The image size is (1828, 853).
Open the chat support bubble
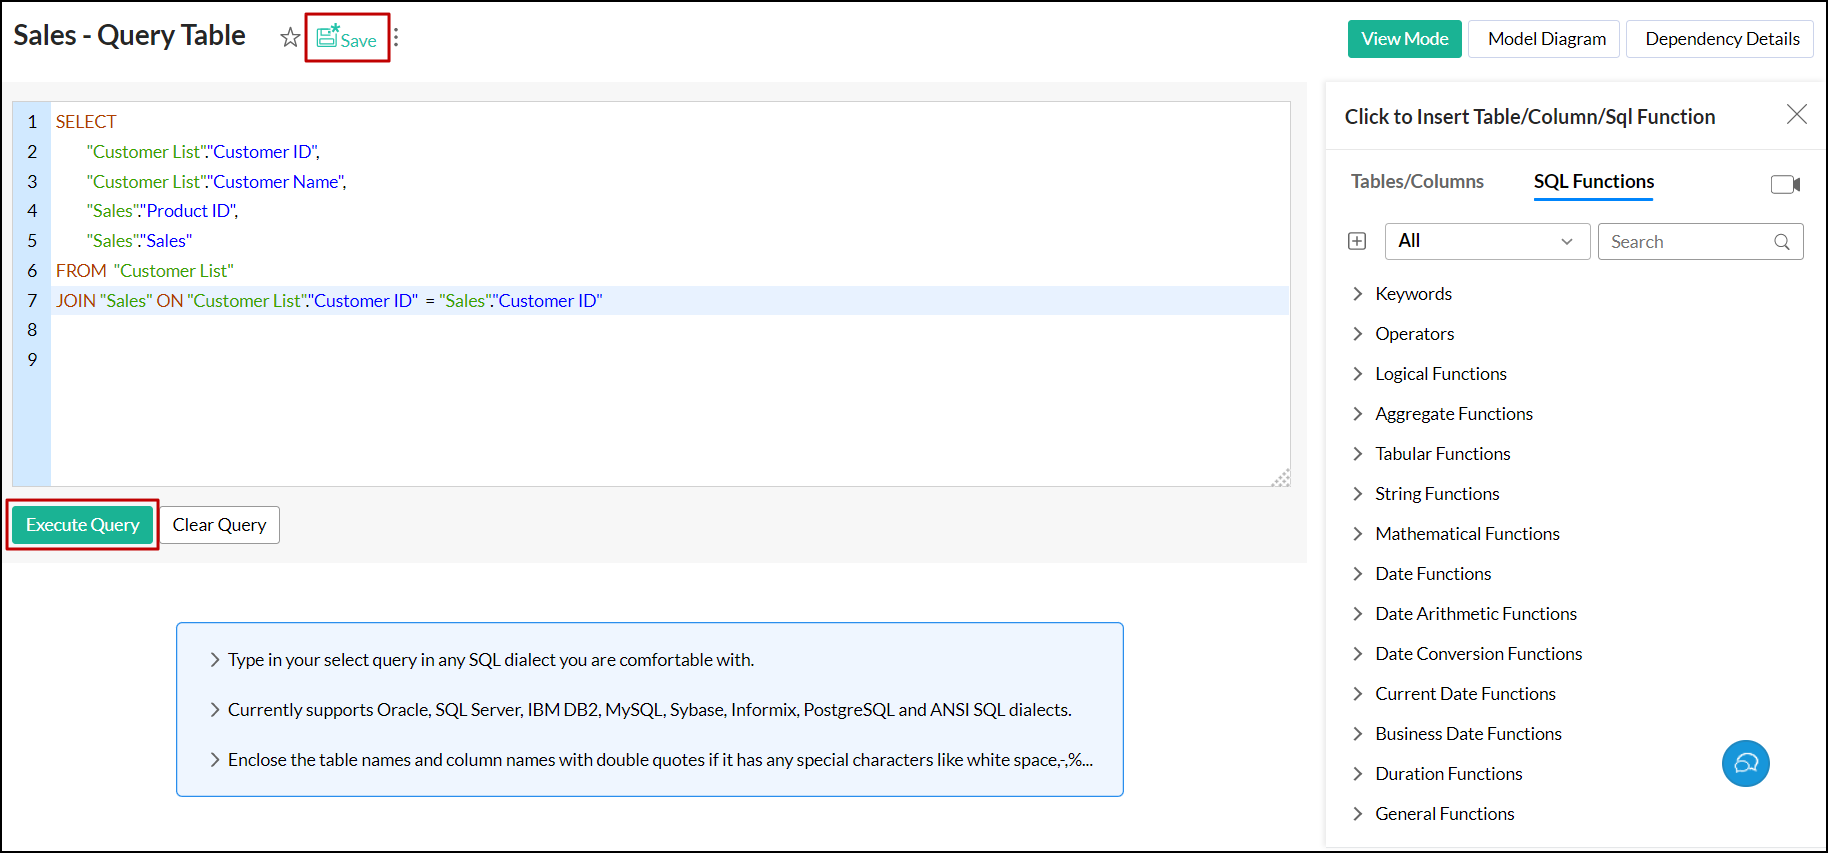(1745, 764)
